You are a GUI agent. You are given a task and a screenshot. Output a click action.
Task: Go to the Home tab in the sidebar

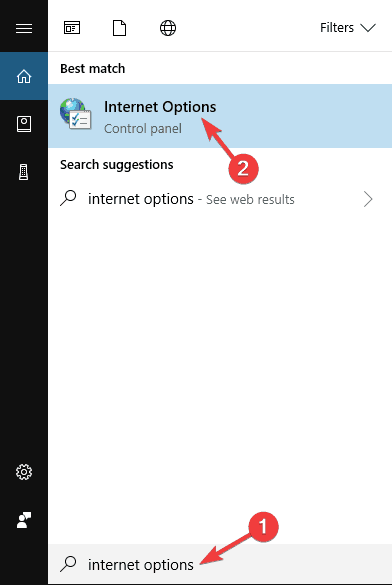tap(24, 76)
